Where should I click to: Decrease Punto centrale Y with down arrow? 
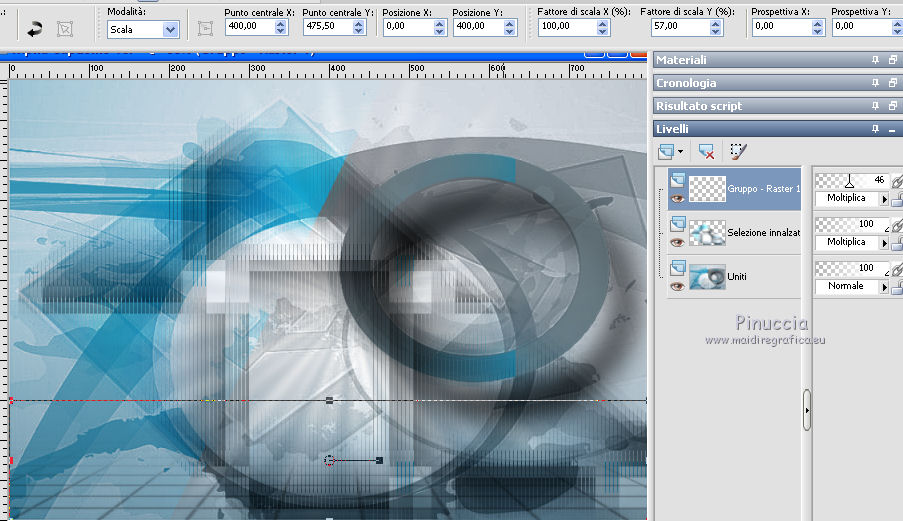pos(359,31)
